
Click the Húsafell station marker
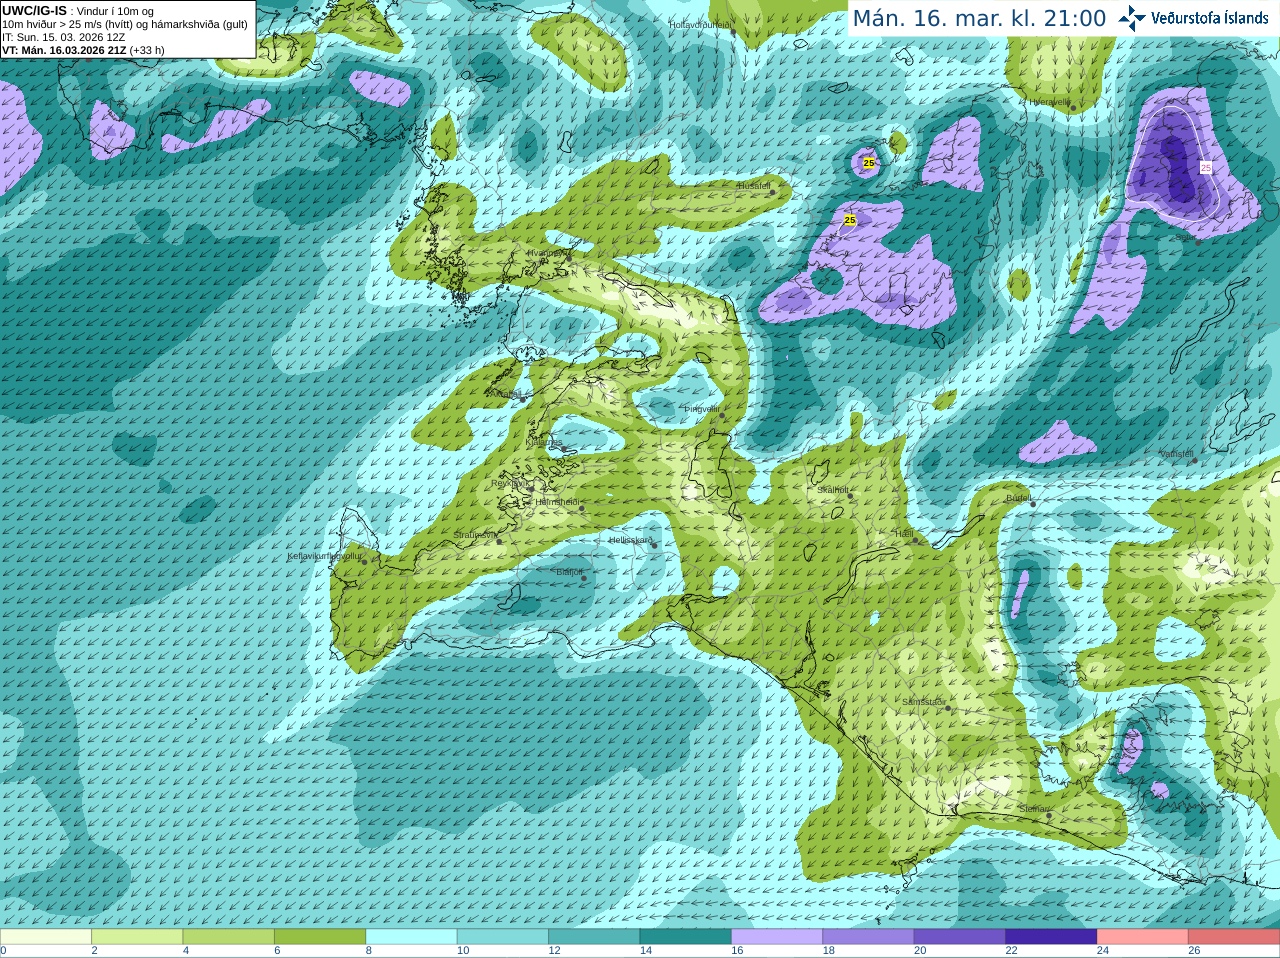click(x=772, y=192)
